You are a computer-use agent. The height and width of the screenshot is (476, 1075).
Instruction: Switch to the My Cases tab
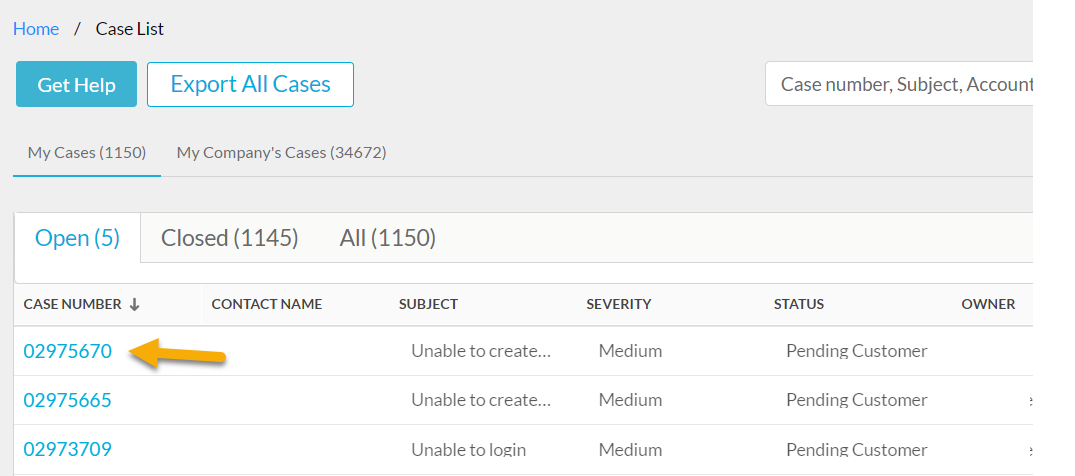(x=87, y=153)
